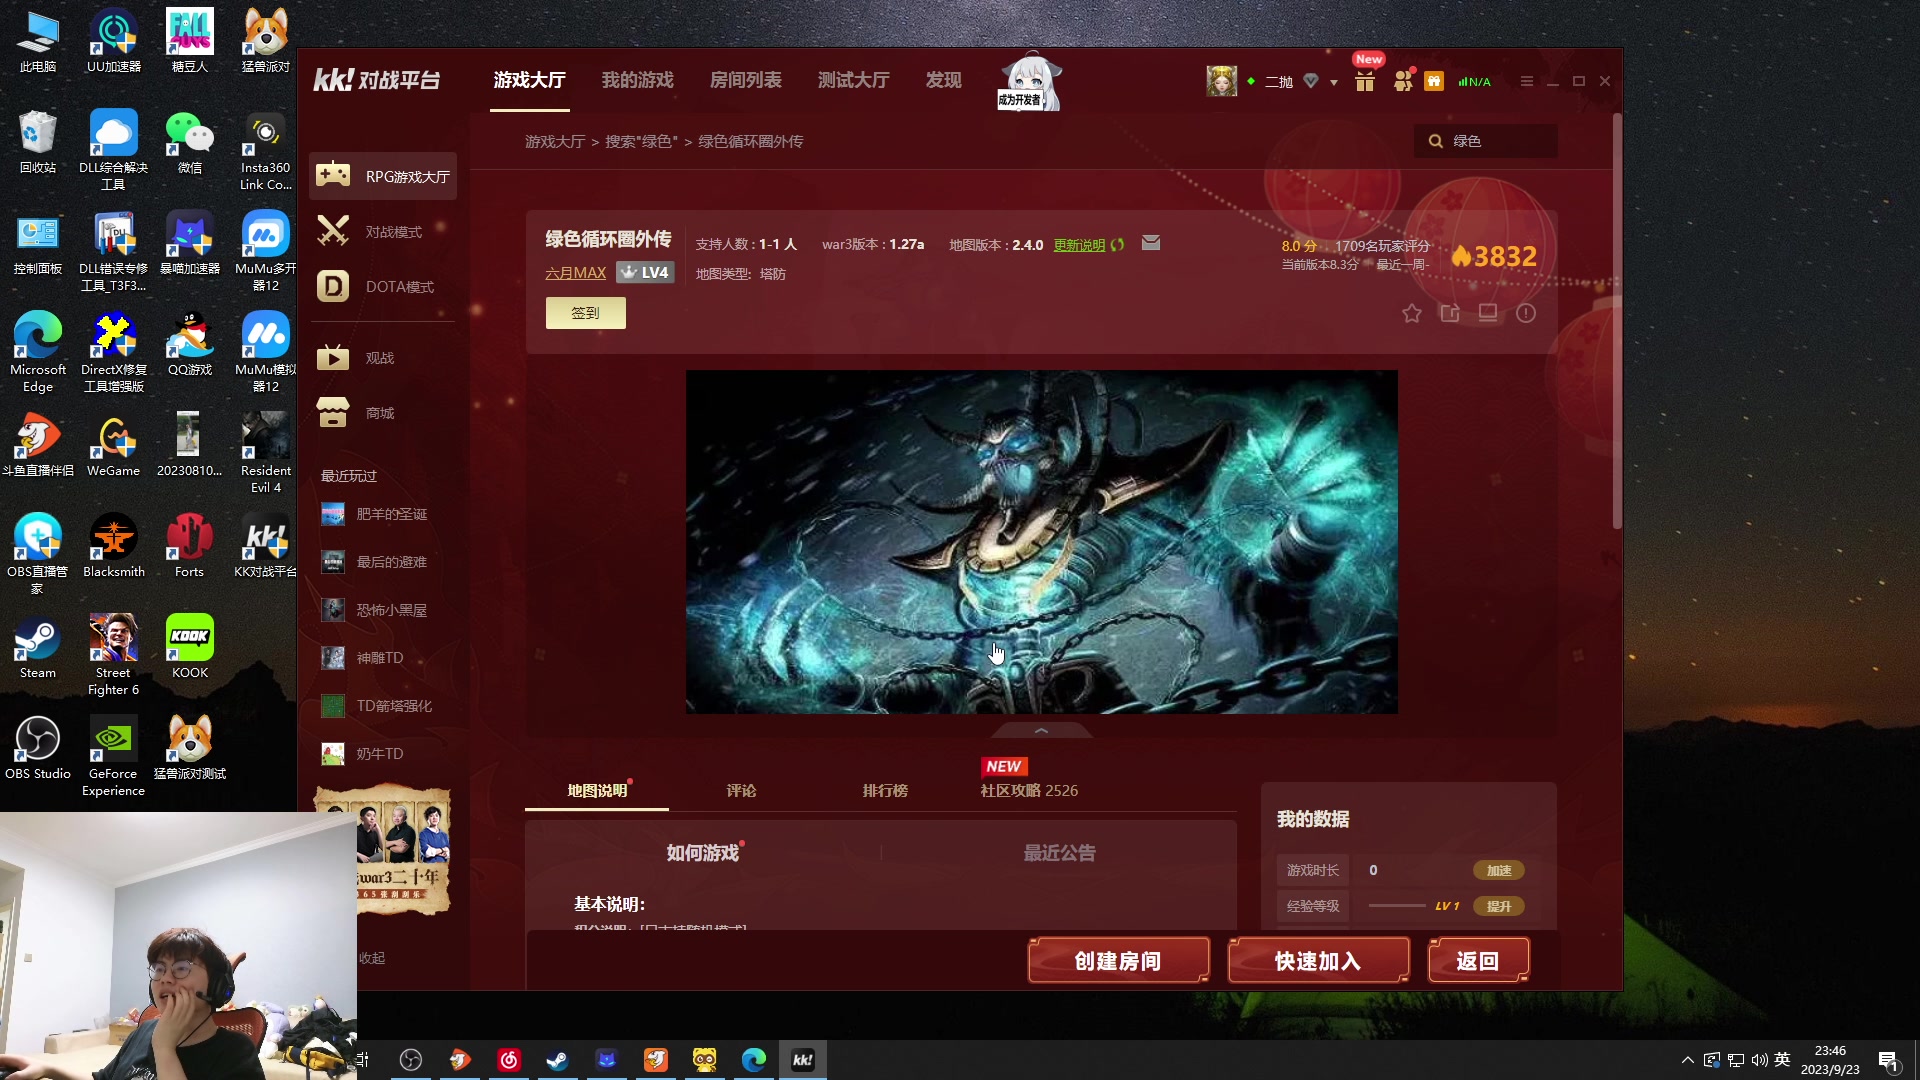Open recently played 肥羊的圣诞
The width and height of the screenshot is (1920, 1080).
tap(374, 514)
